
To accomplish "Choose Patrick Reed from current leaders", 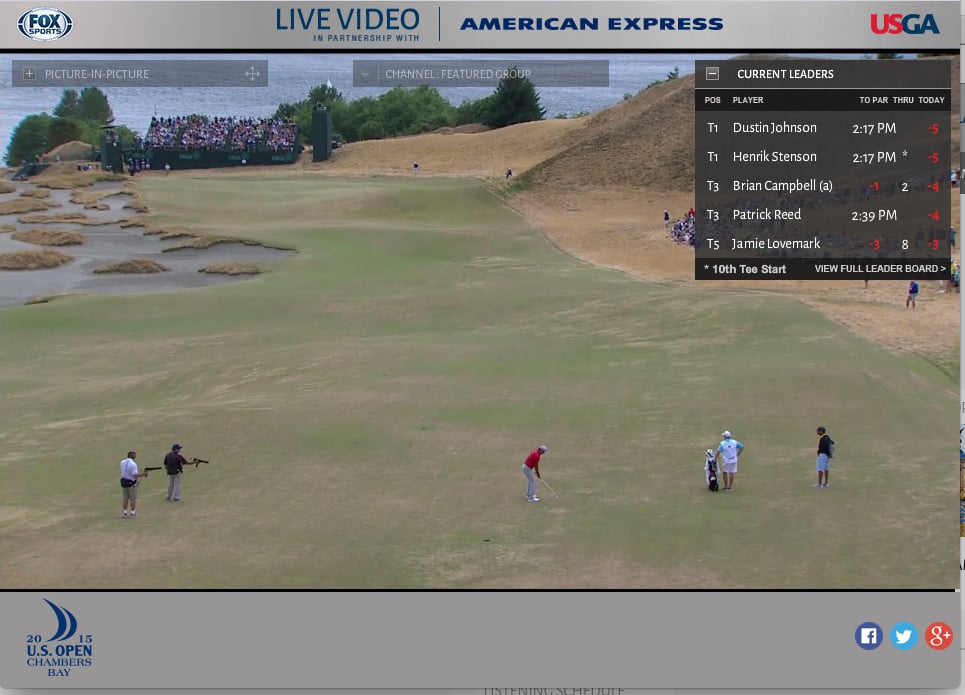I will tap(766, 215).
